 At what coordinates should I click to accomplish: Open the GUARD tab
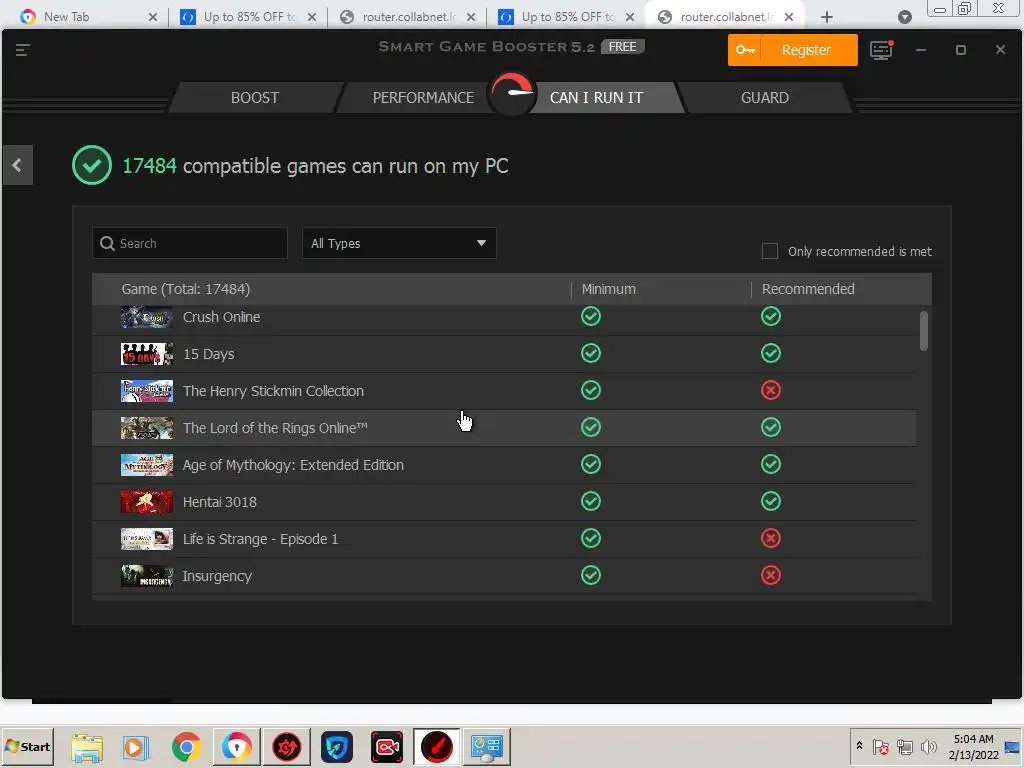pyautogui.click(x=765, y=98)
